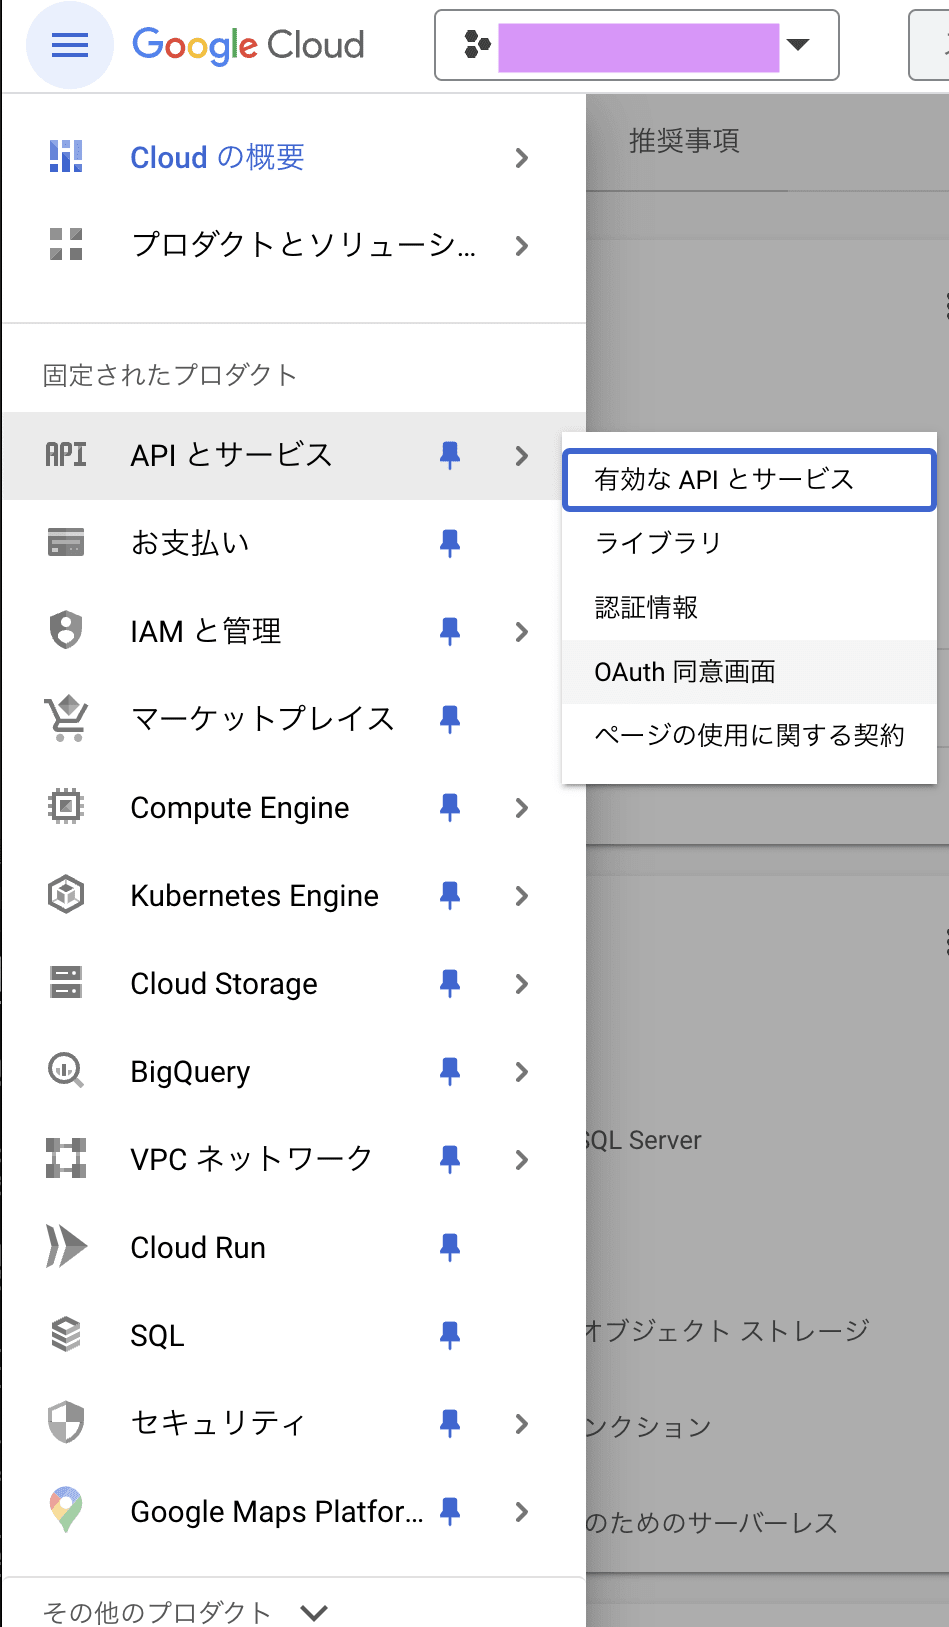This screenshot has width=949, height=1627.
Task: Expand Google Maps Platform submenu chevron
Action: [x=521, y=1512]
